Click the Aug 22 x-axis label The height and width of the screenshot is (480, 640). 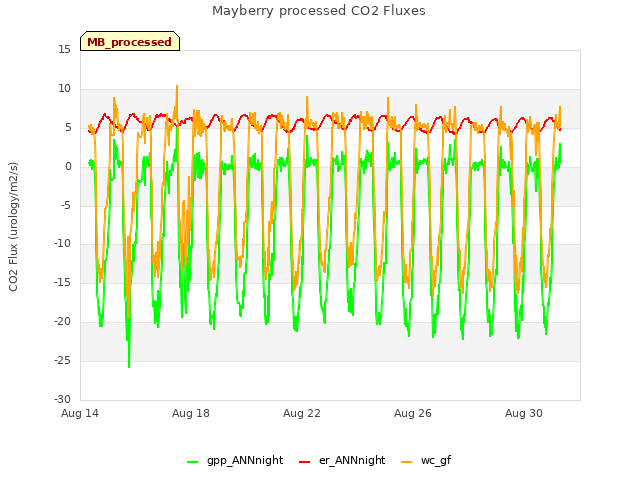pos(302,413)
